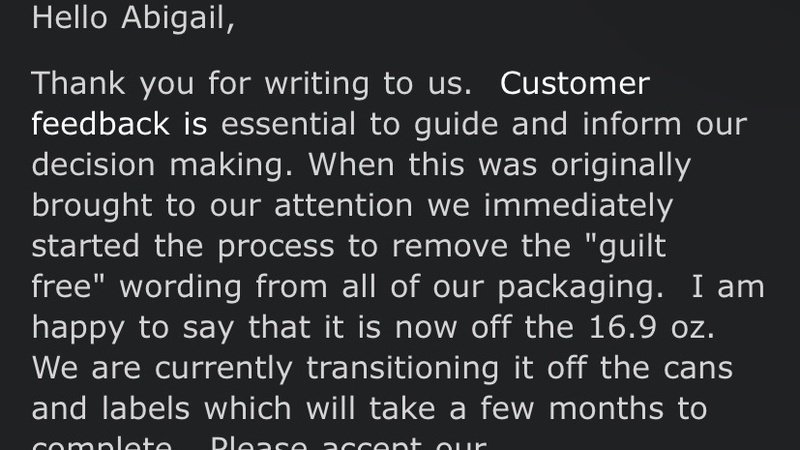Click the "Hello Abigail," greeting line
800x450 pixels.
(x=133, y=20)
